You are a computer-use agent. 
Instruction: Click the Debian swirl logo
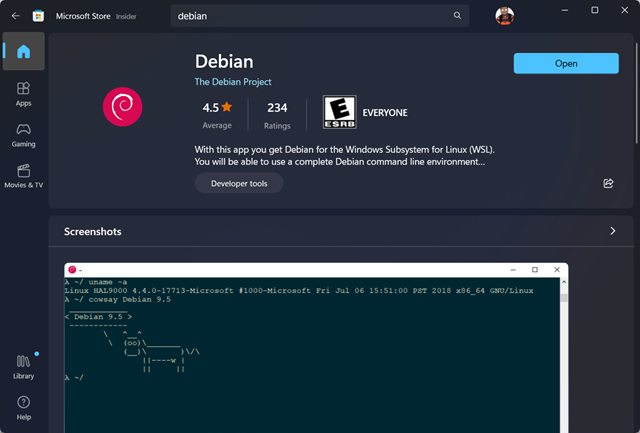click(x=122, y=107)
